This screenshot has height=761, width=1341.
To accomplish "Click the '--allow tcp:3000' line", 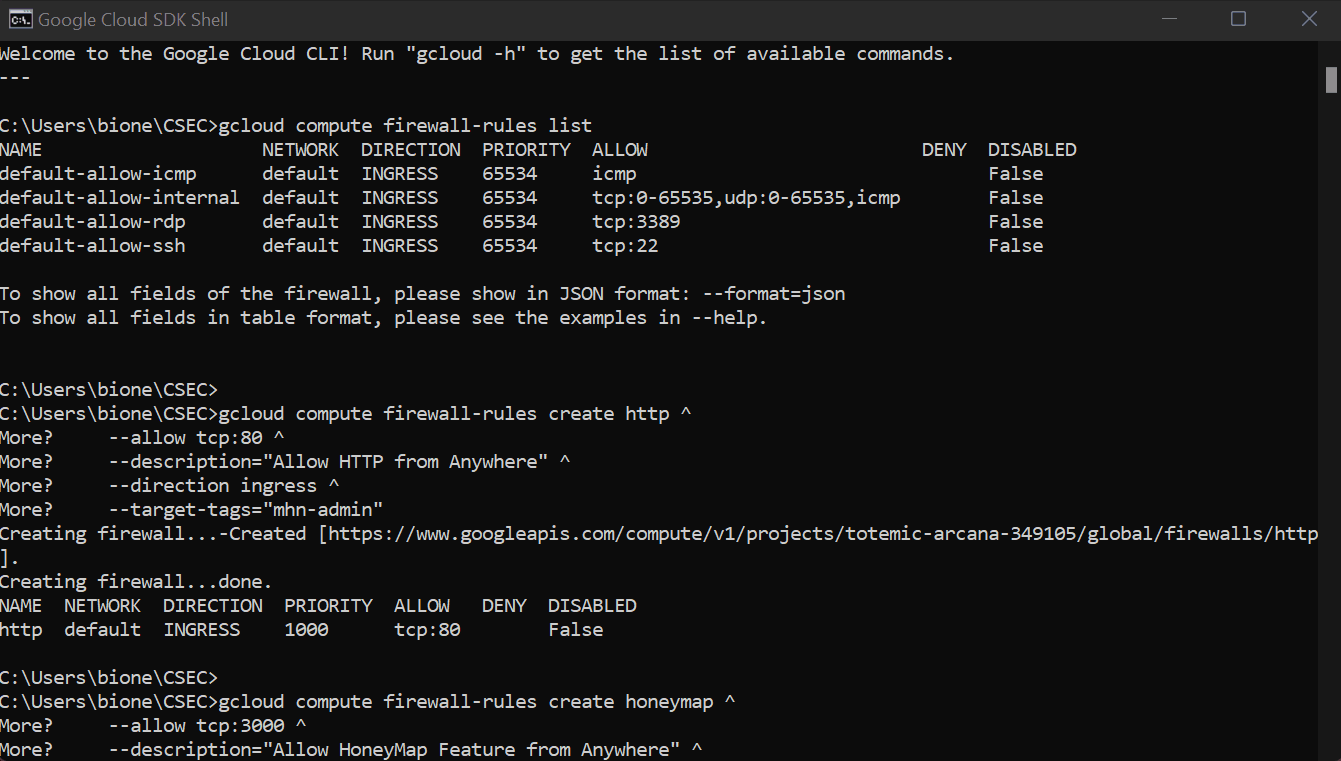I will pos(207,726).
